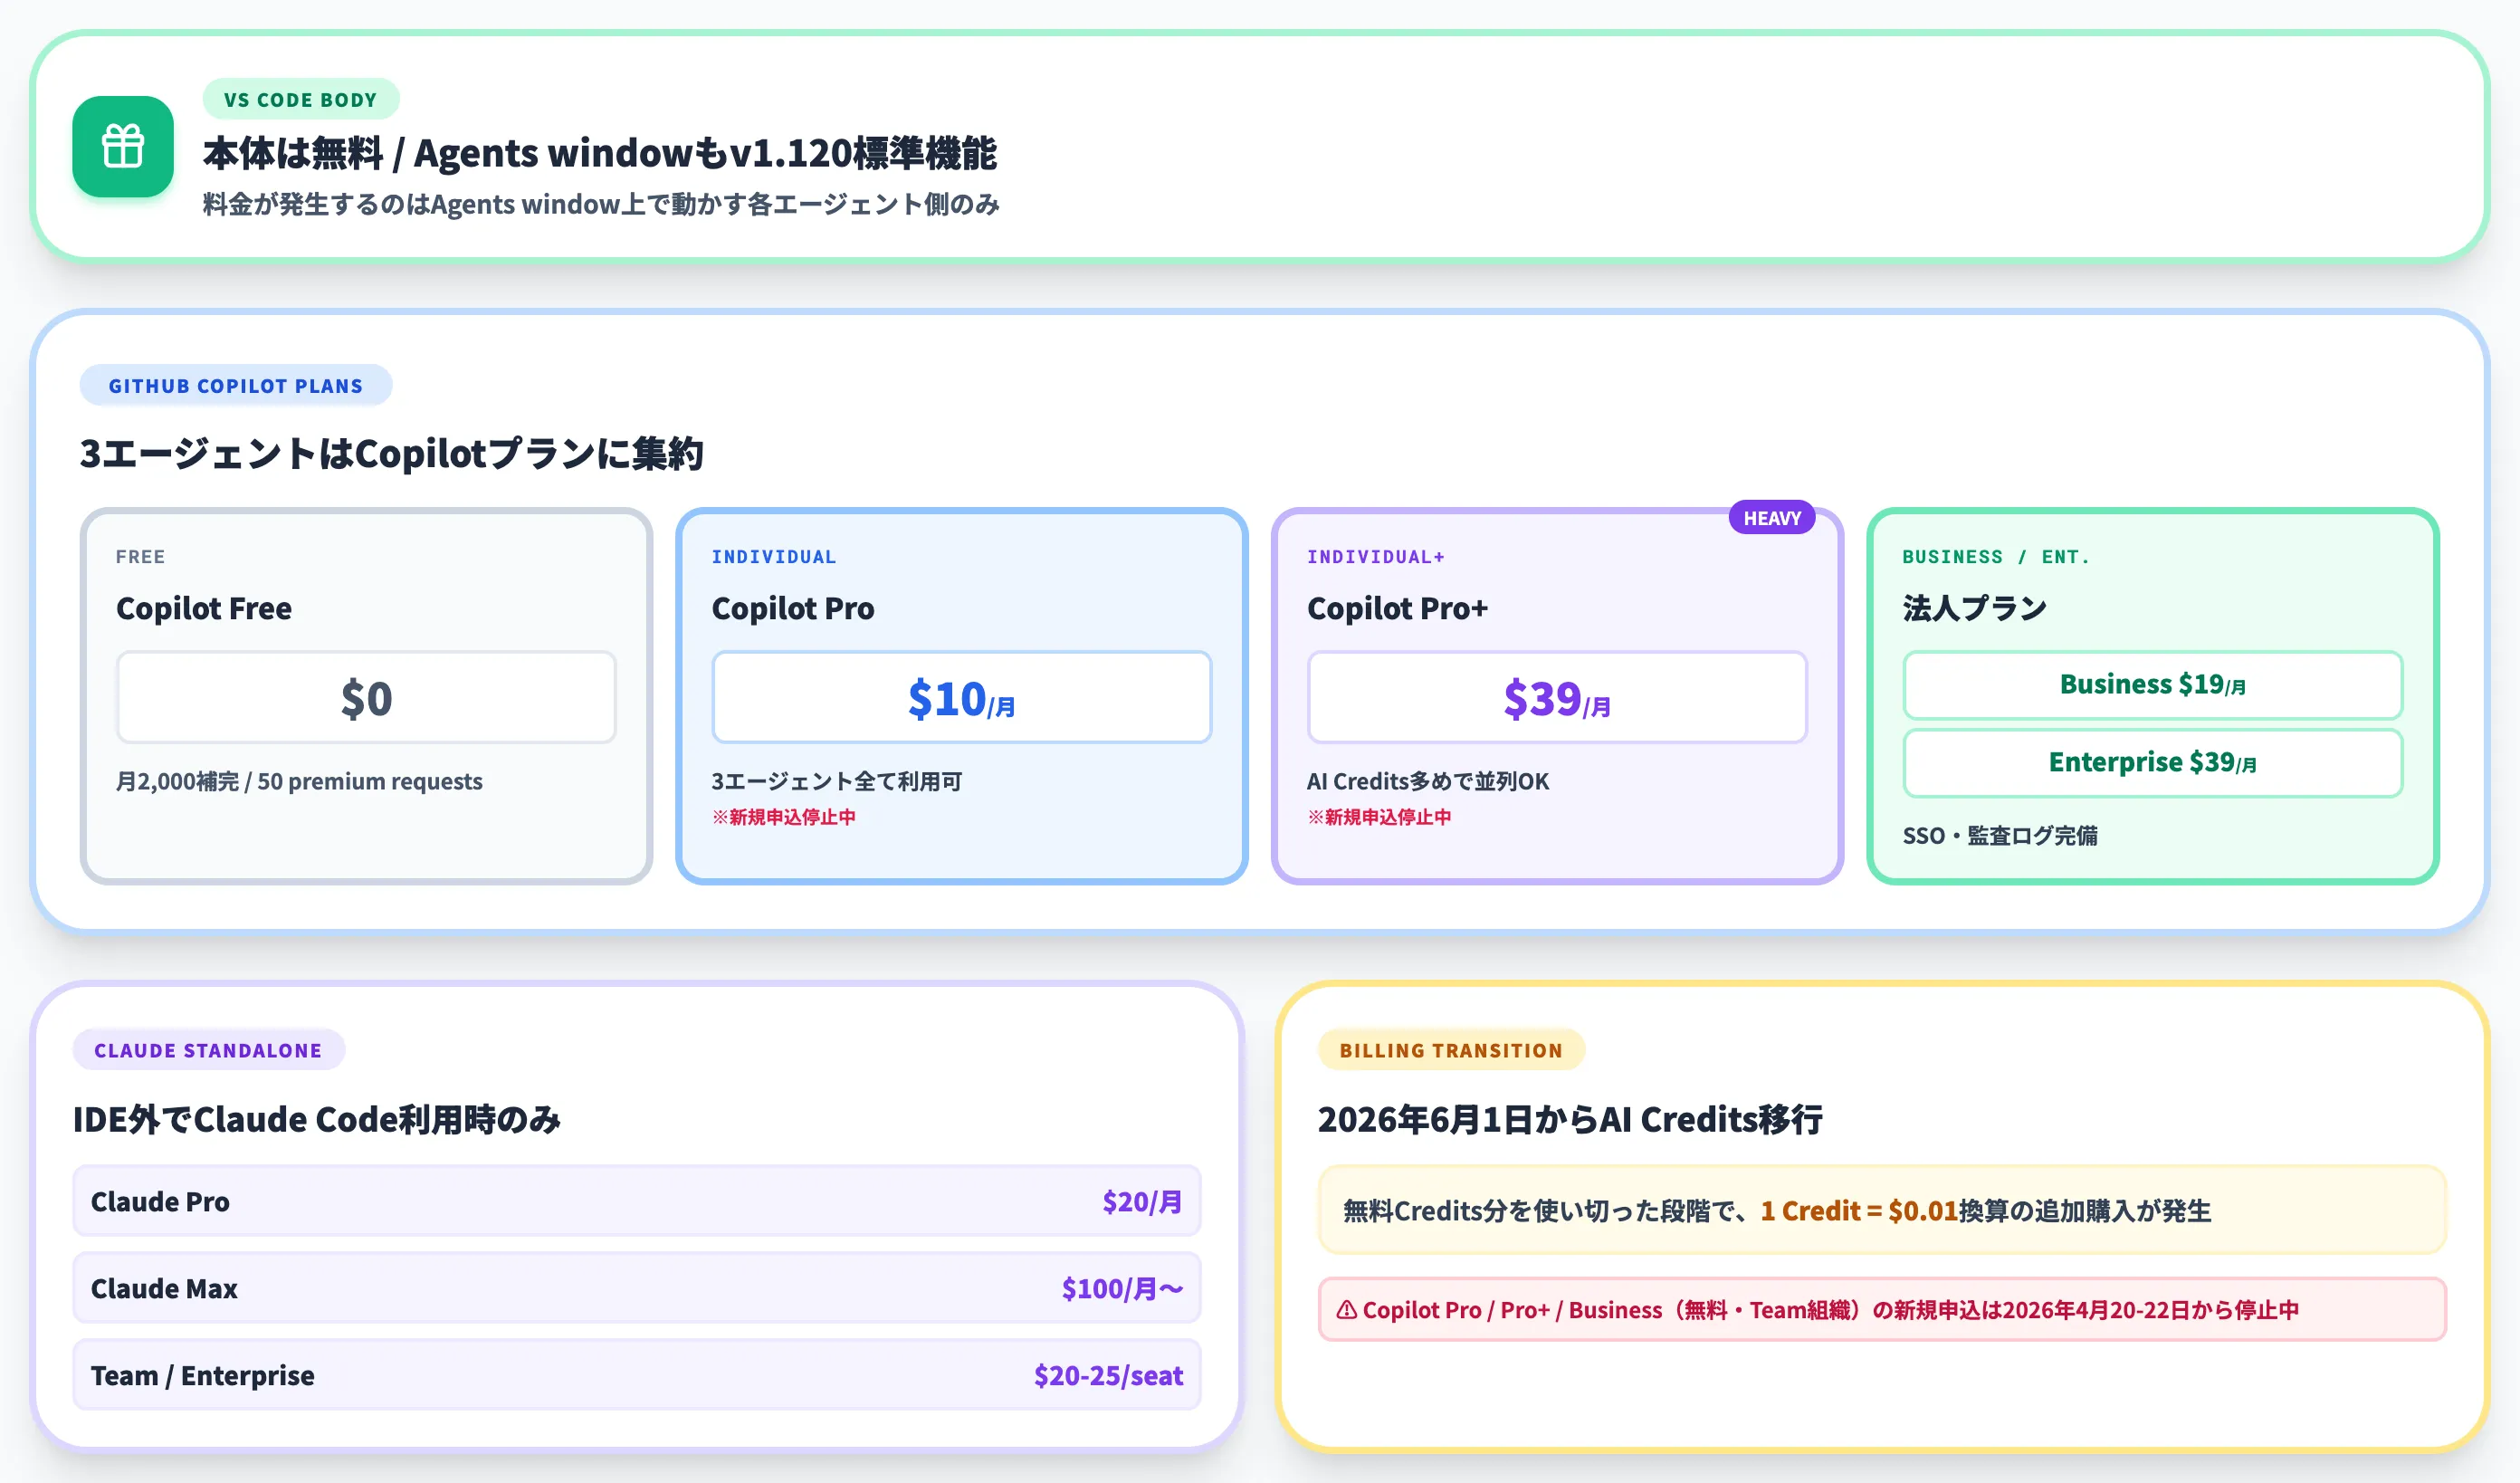The image size is (2520, 1483).
Task: Select the $10/月 Copilot Pro price box
Action: pyautogui.click(x=962, y=698)
